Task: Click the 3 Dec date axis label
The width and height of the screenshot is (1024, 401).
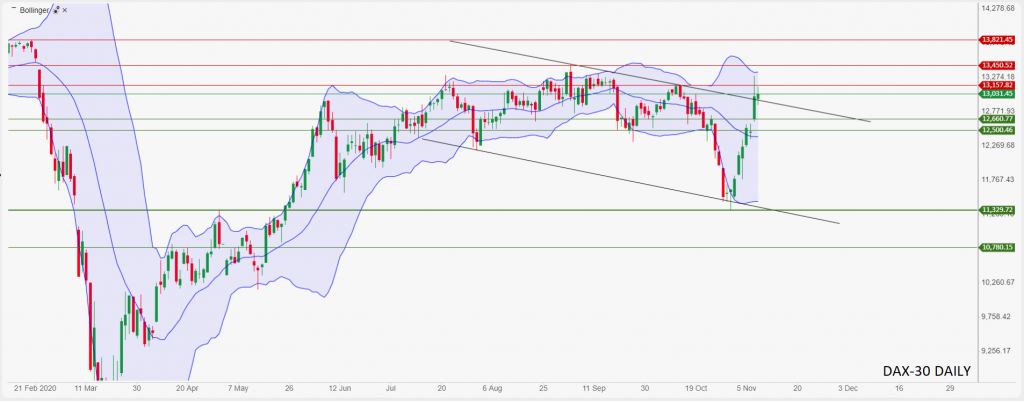Action: (x=849, y=387)
